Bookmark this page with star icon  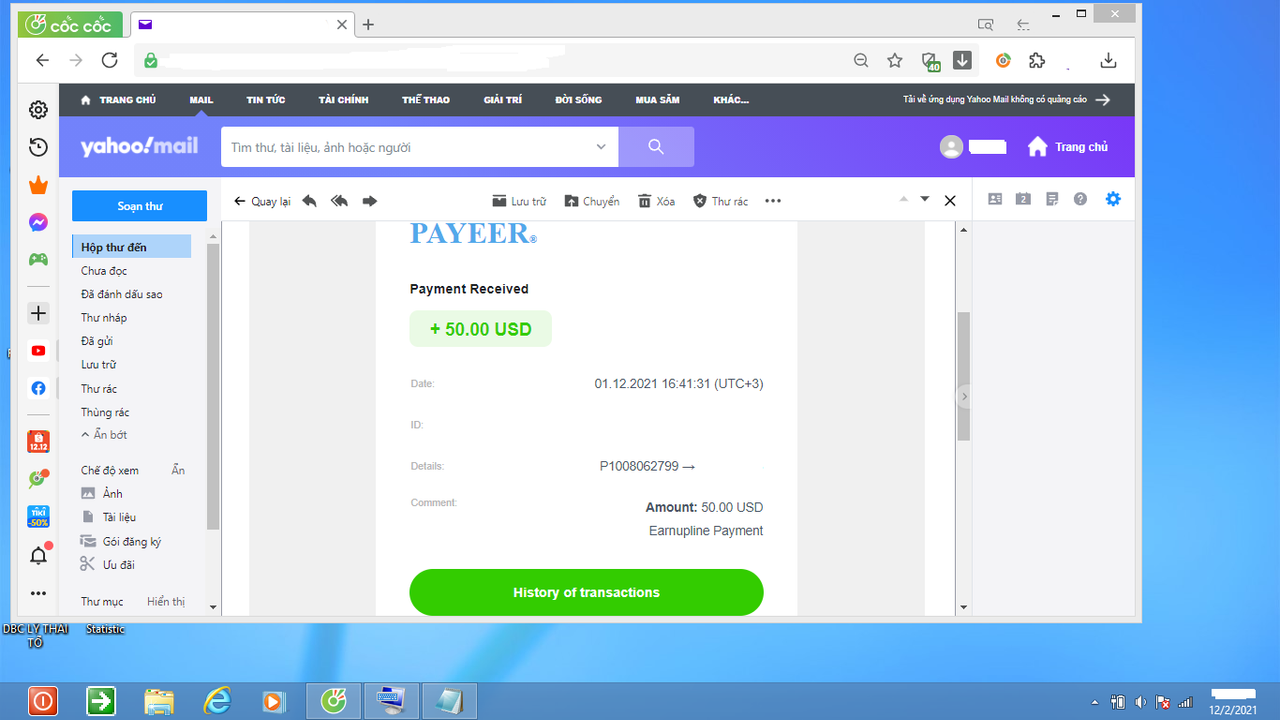click(x=895, y=61)
